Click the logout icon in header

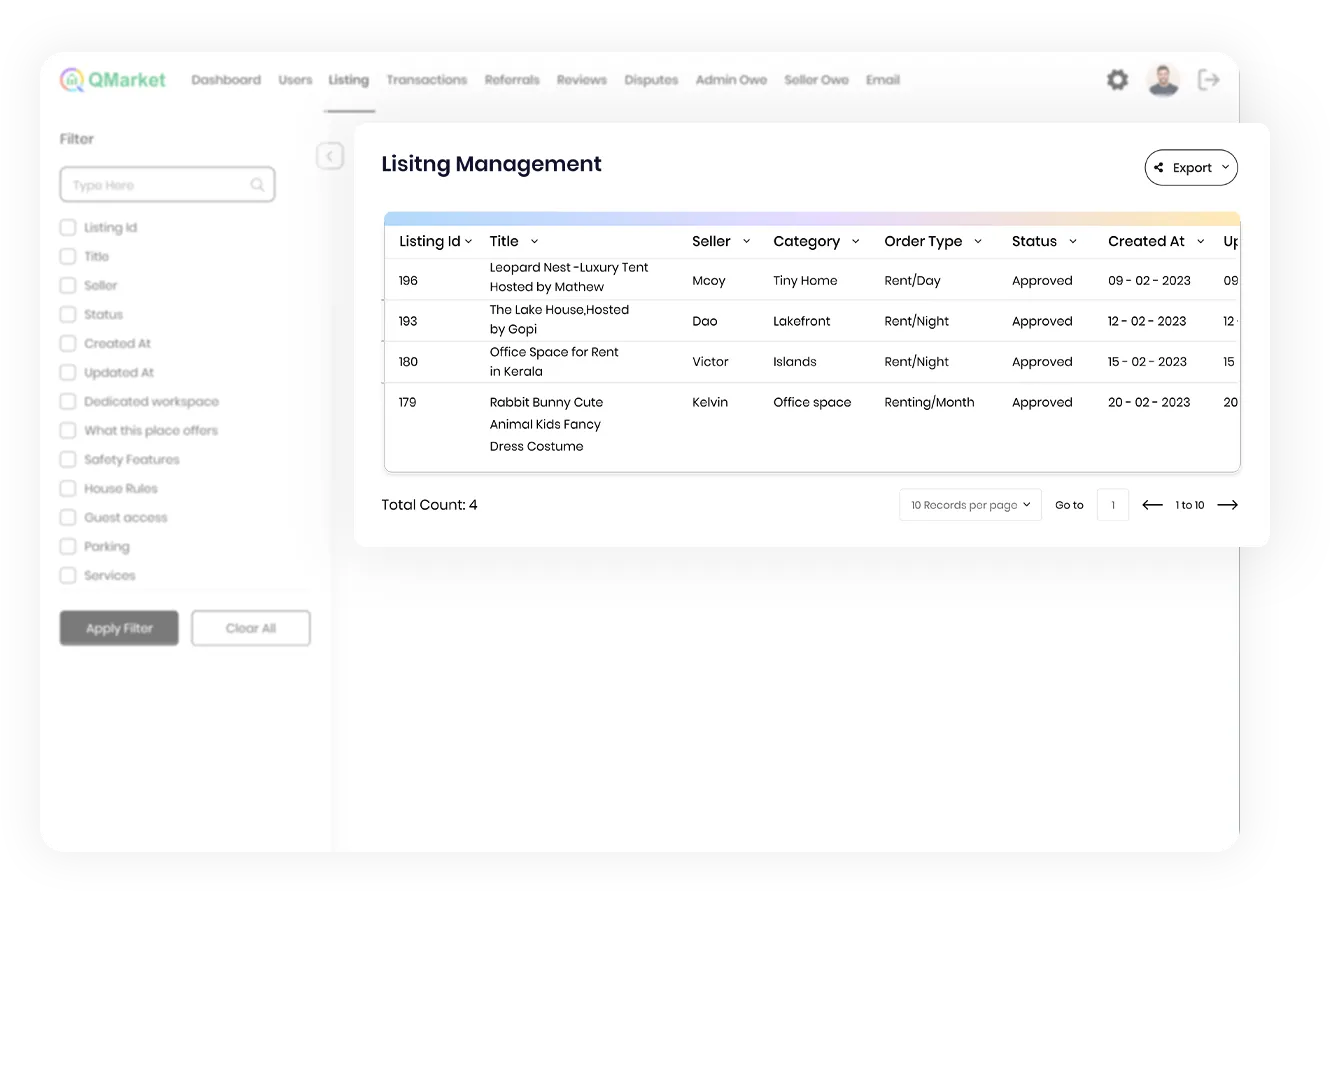pyautogui.click(x=1208, y=80)
